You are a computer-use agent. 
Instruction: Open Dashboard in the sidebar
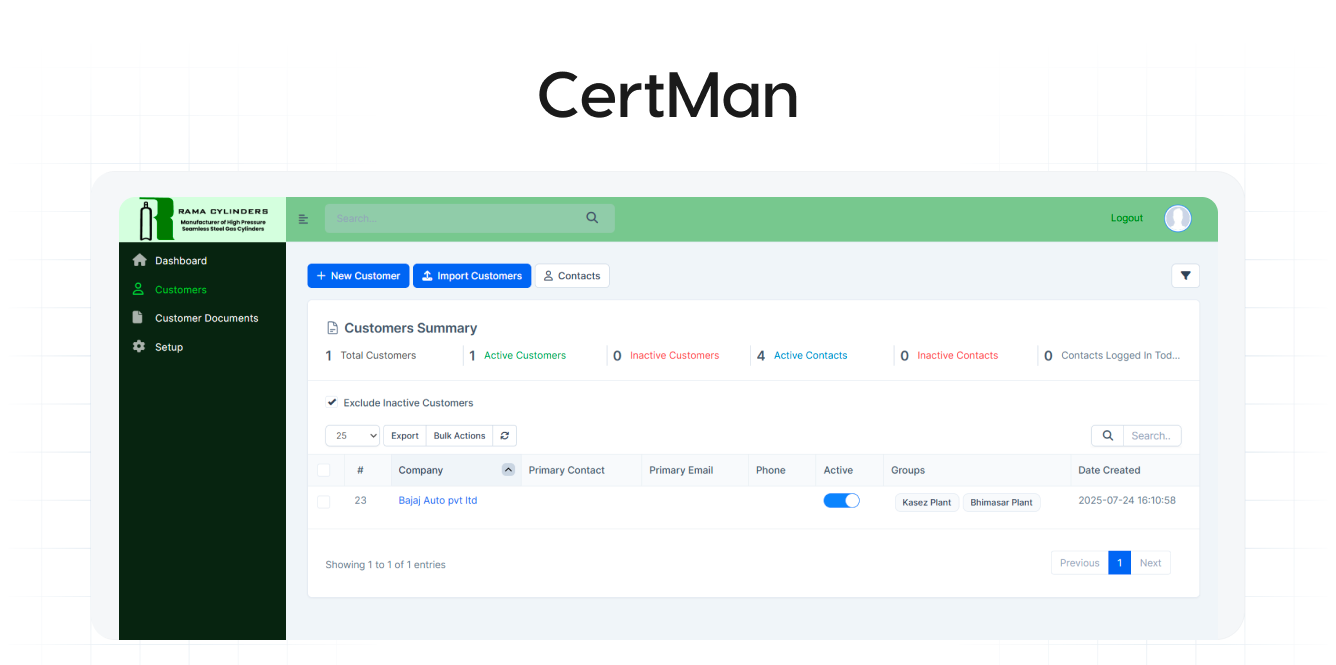180,261
